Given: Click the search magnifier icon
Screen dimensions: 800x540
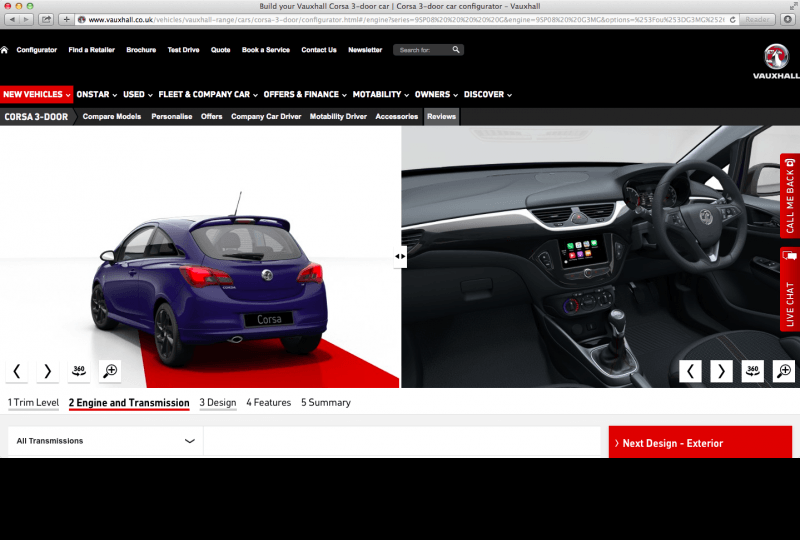Looking at the screenshot, I should [x=456, y=50].
